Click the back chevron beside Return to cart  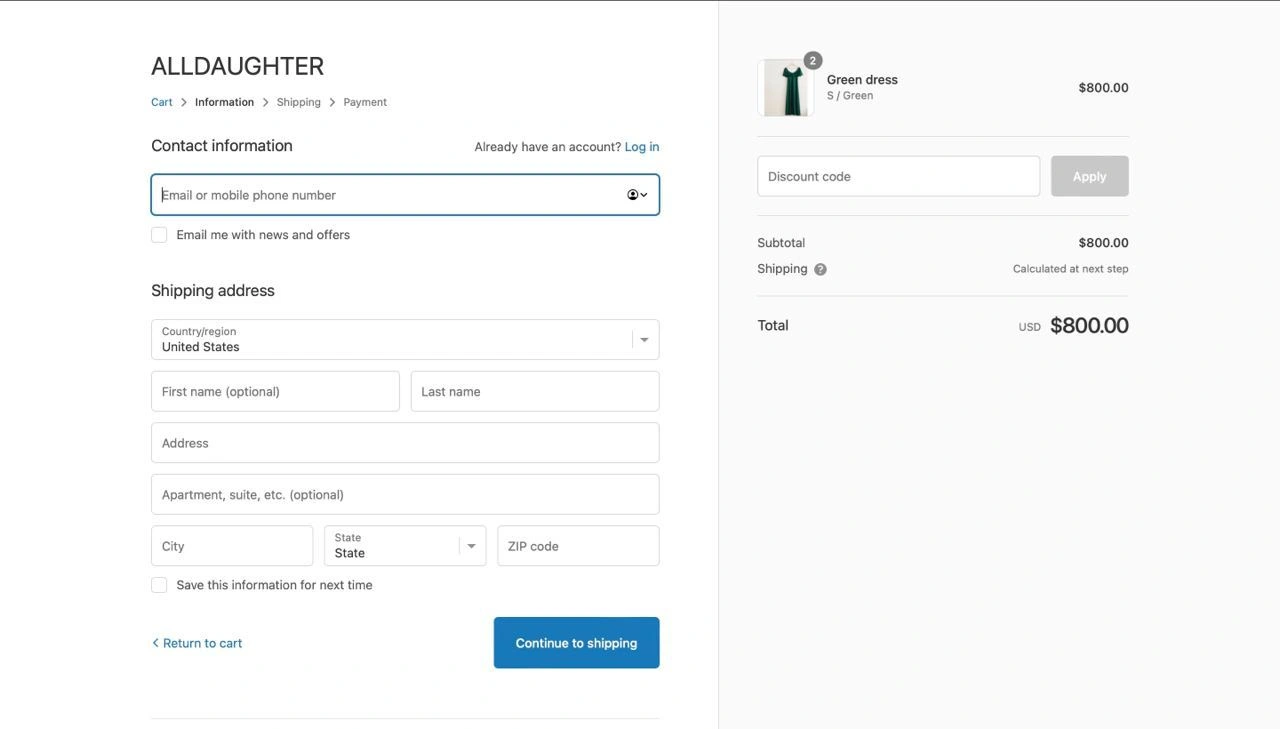click(155, 643)
